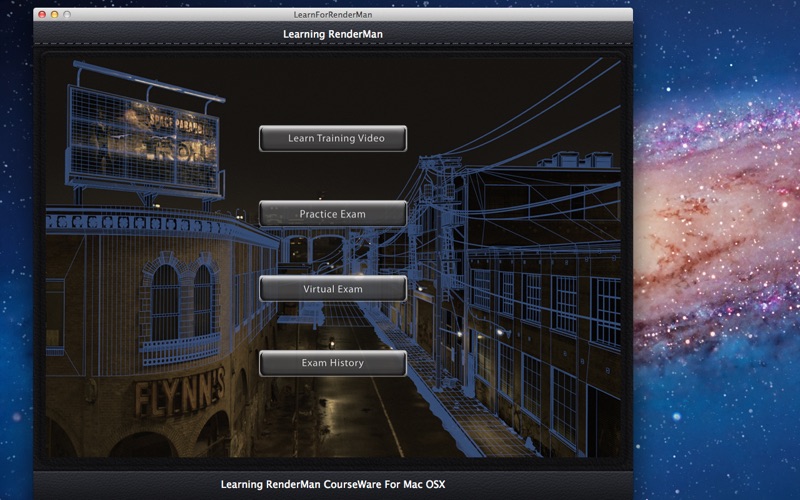This screenshot has width=800, height=500.
Task: Start the Practice Exam
Action: click(x=333, y=214)
